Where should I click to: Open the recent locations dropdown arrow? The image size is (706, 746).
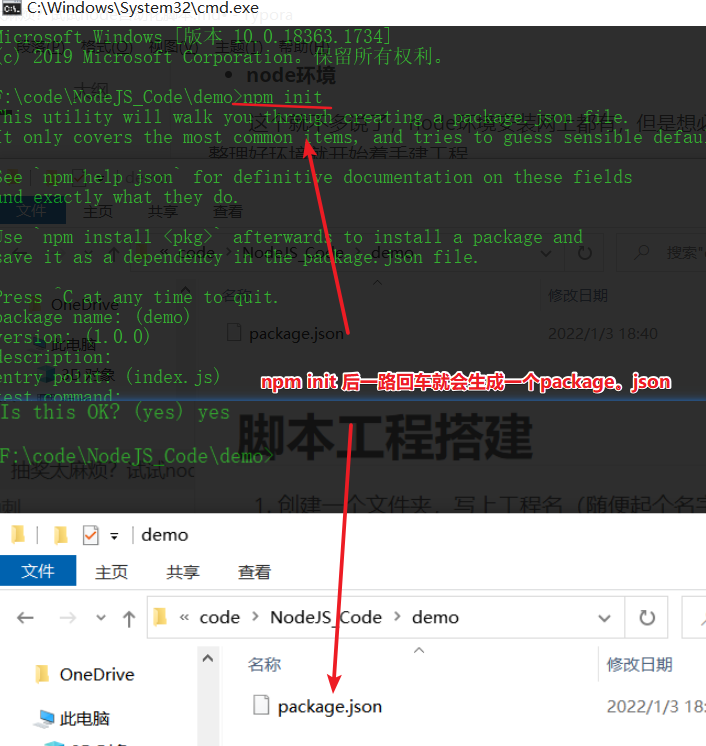click(x=101, y=618)
